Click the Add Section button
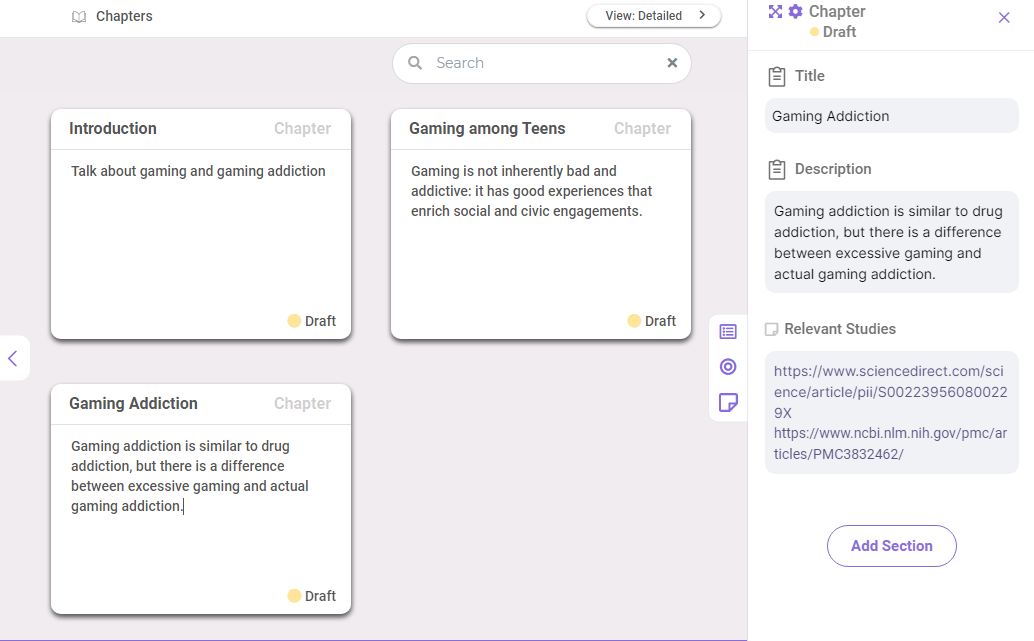The image size is (1034, 641). 891,546
